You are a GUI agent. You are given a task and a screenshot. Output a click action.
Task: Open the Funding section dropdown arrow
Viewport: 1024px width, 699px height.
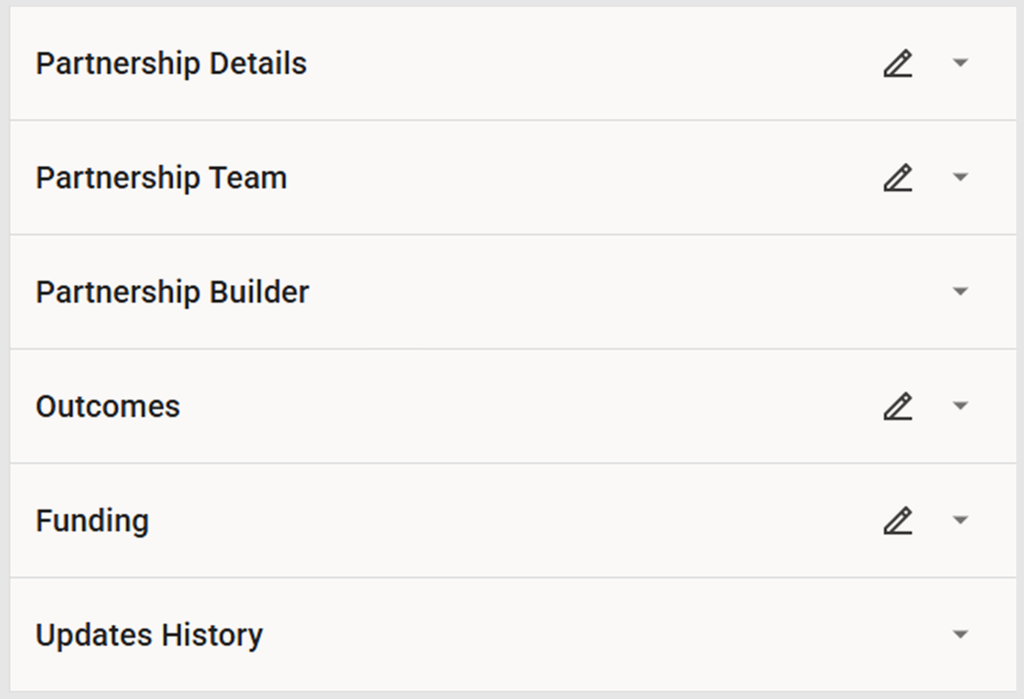(x=960, y=520)
